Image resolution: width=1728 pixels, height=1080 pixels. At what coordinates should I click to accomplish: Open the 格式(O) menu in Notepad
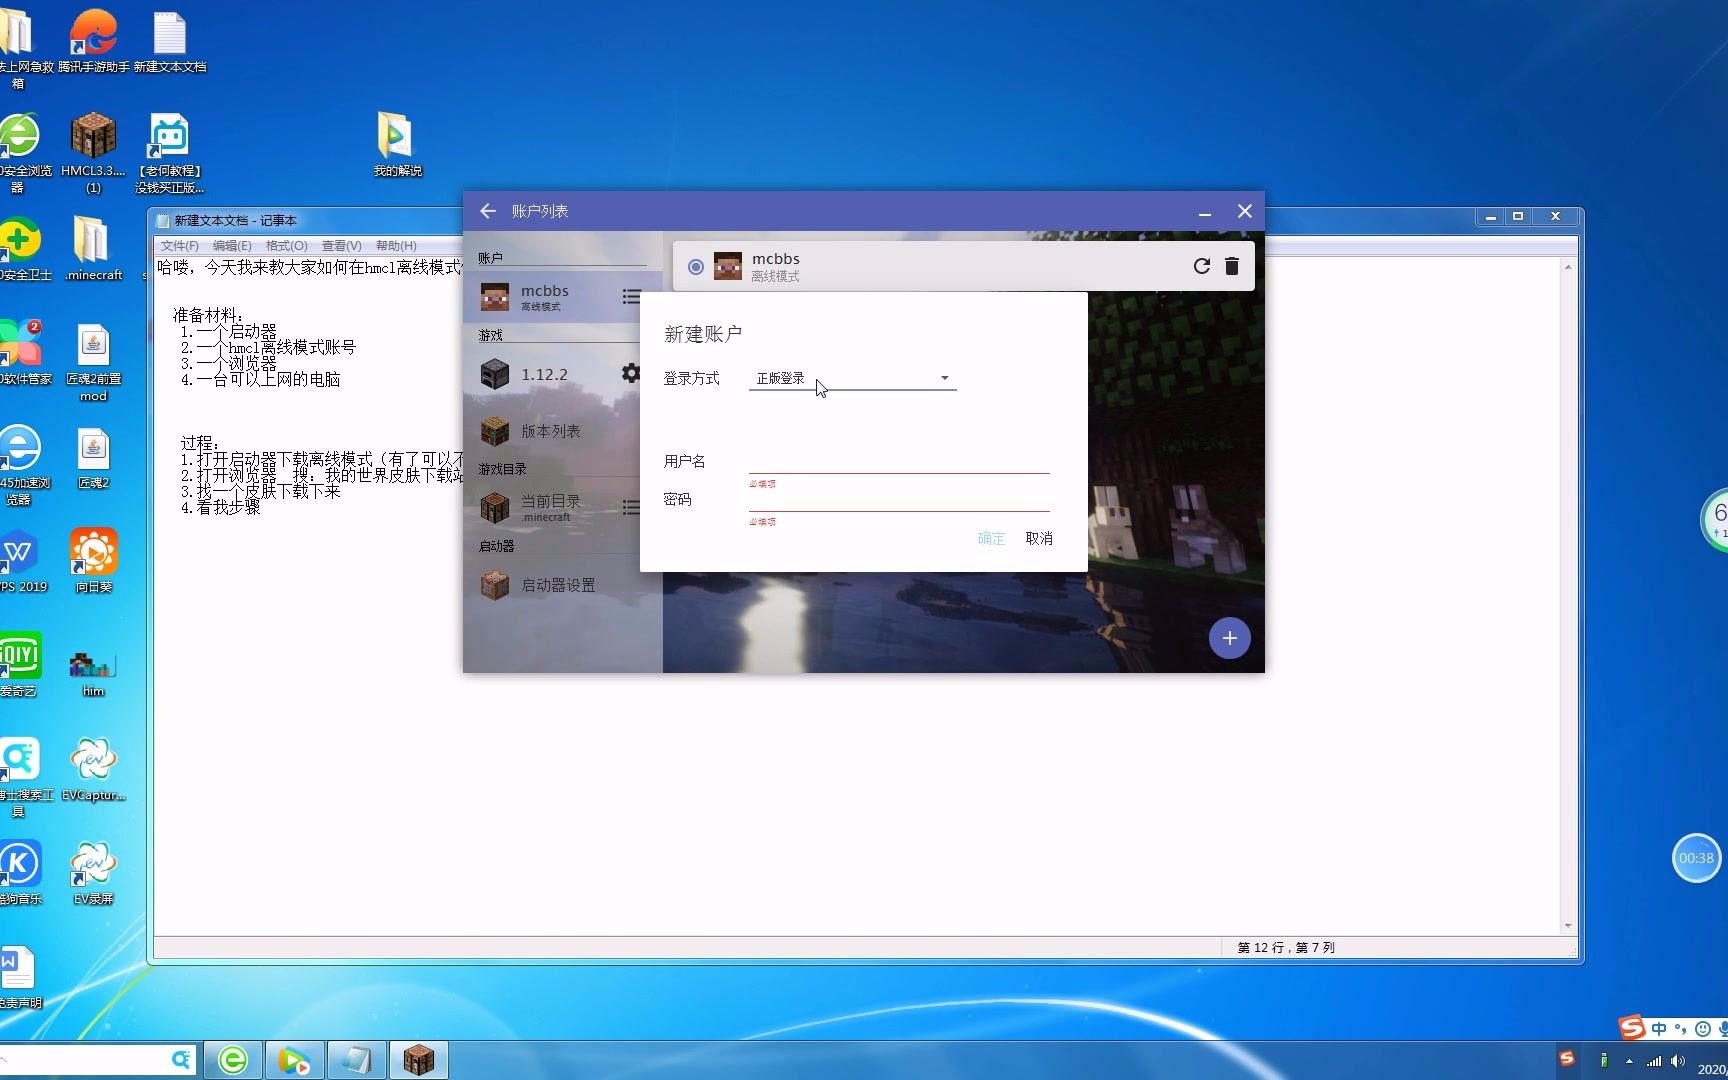pos(286,246)
